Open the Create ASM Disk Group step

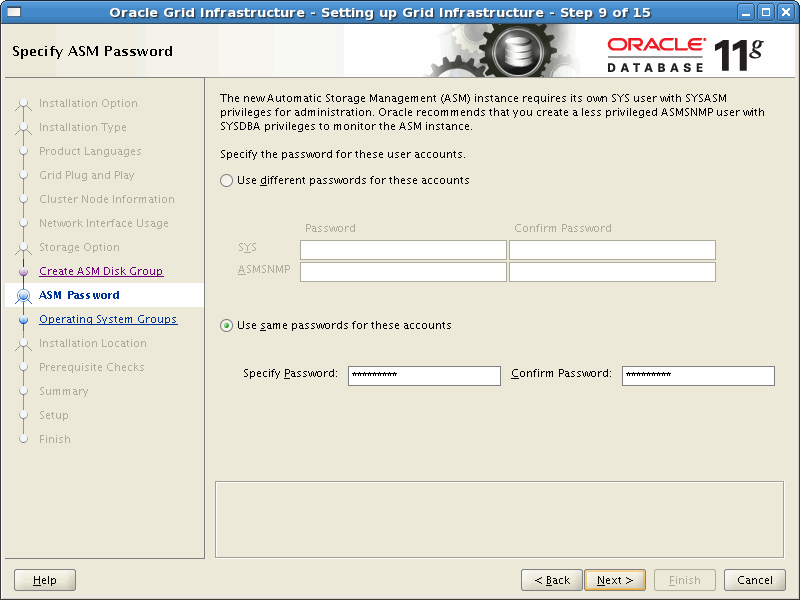tap(101, 271)
